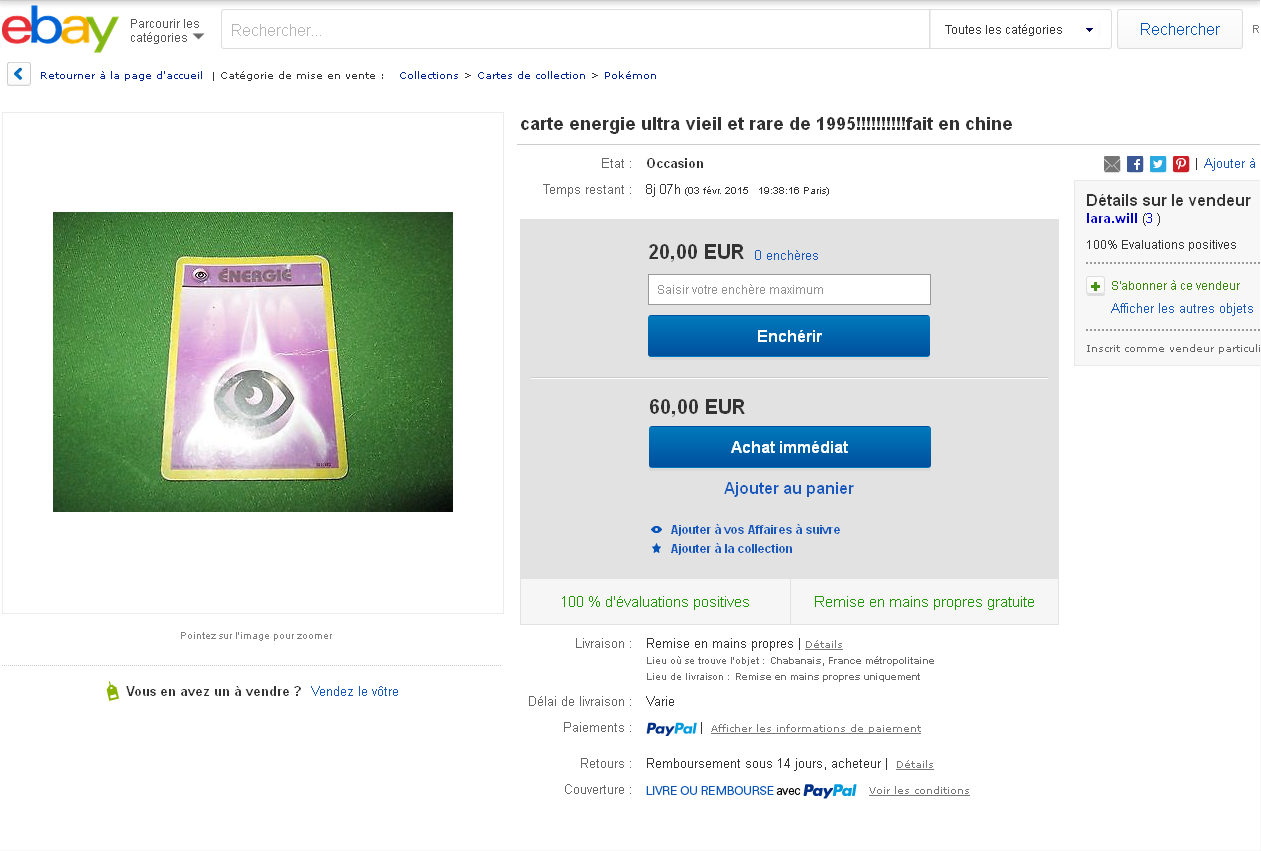Share listing on Pinterest

point(1181,164)
